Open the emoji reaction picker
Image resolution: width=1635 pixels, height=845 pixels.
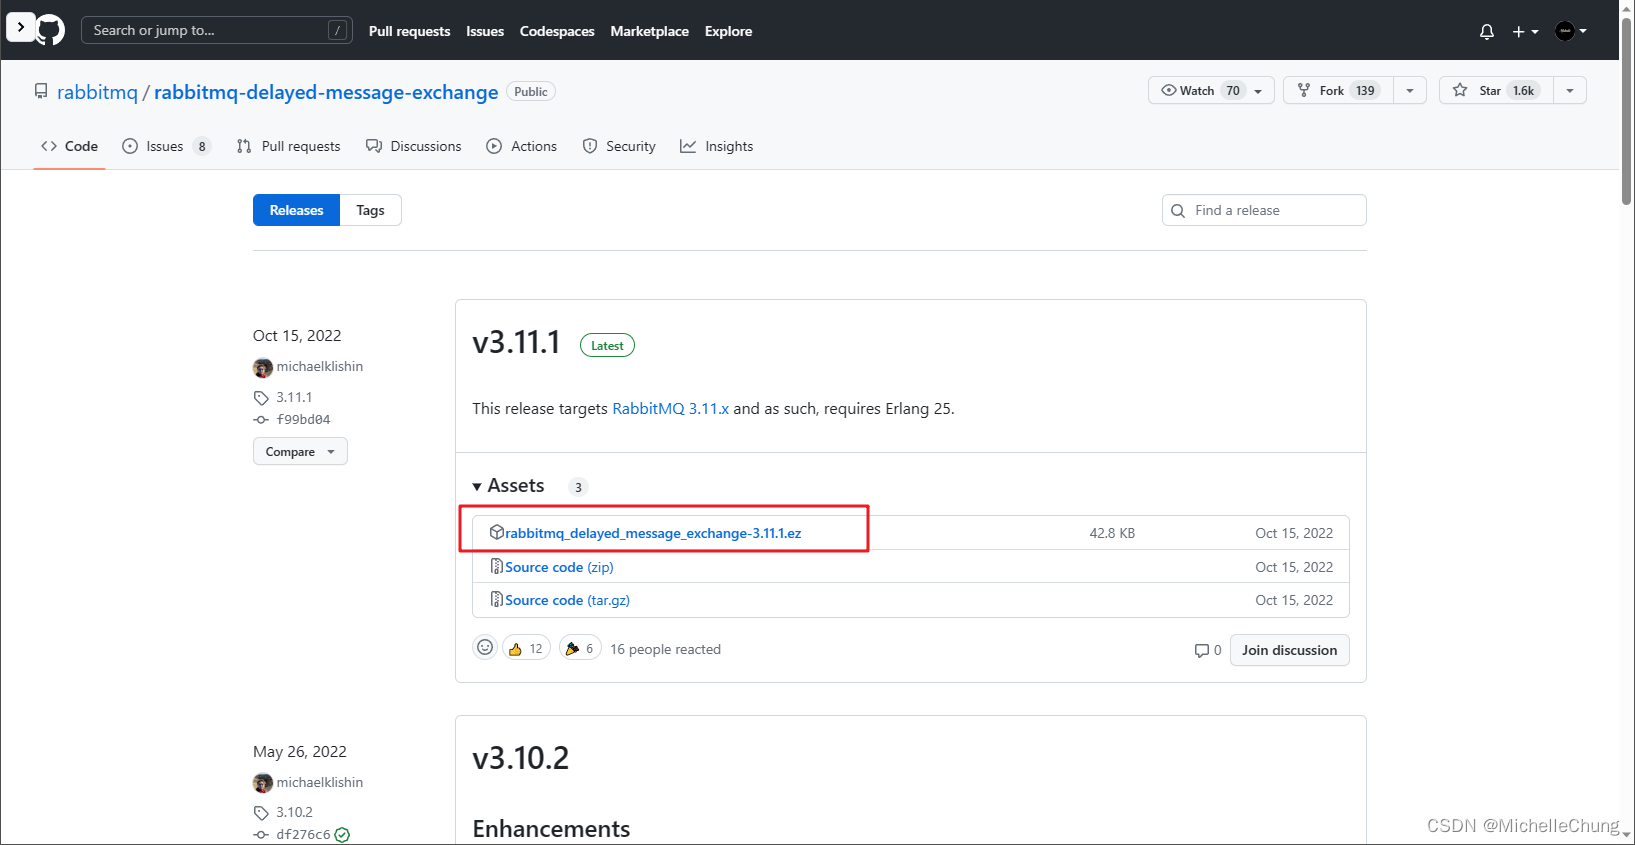point(485,648)
